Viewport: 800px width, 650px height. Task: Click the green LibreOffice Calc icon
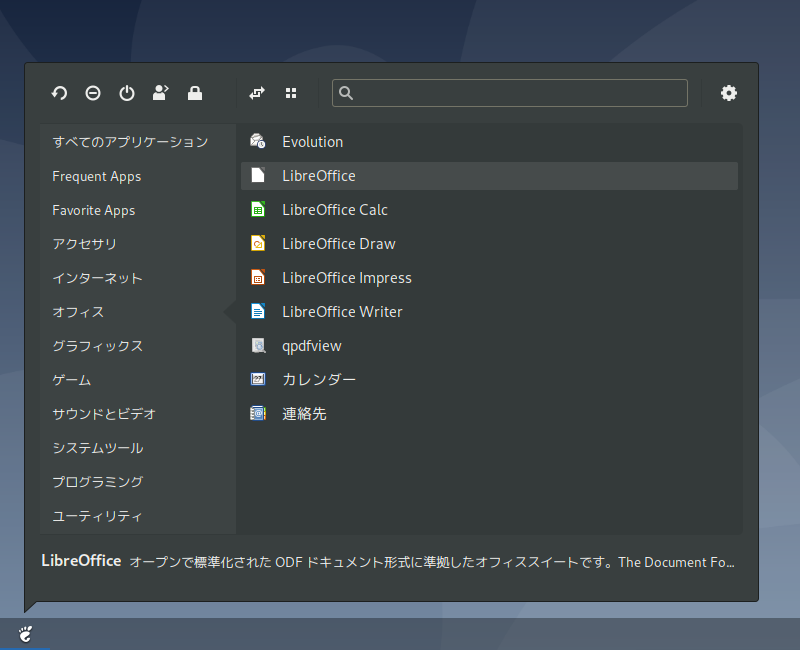tap(258, 209)
